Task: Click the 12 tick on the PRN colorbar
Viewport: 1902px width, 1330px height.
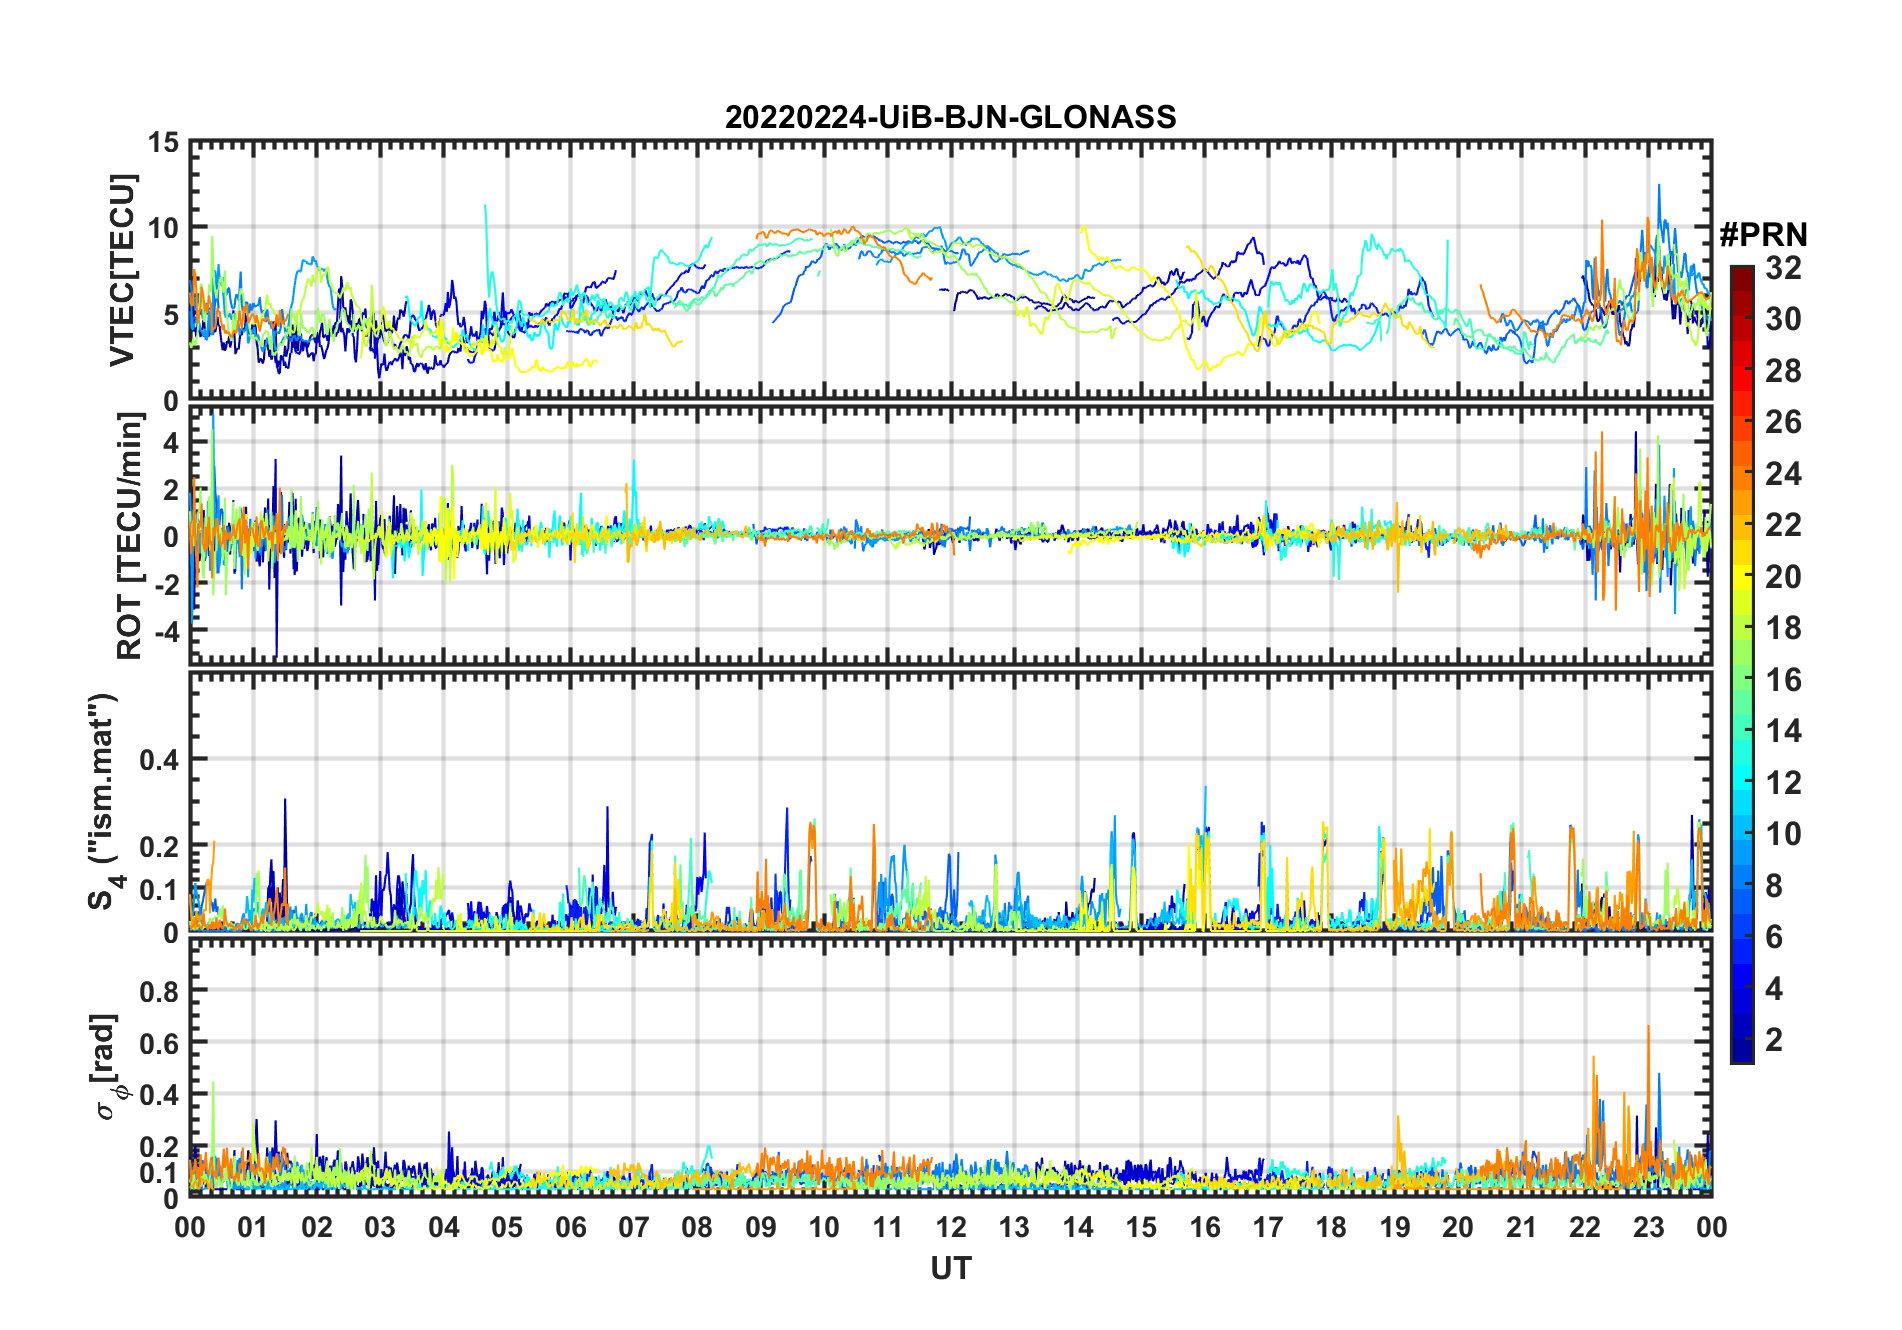Action: pos(1784,782)
